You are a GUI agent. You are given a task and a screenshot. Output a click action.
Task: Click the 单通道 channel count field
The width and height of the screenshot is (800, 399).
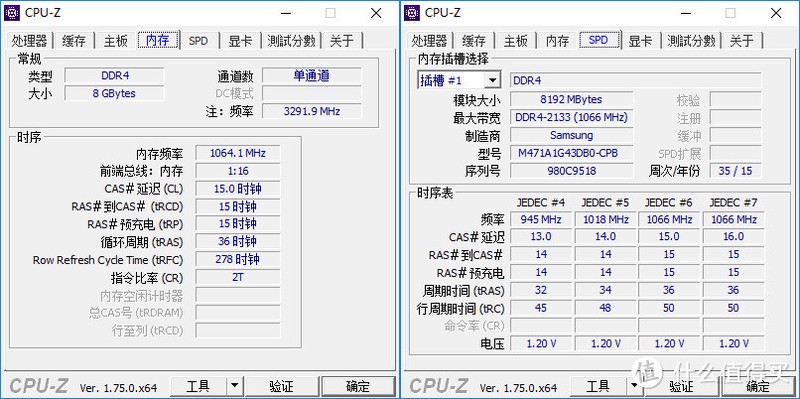tap(312, 76)
